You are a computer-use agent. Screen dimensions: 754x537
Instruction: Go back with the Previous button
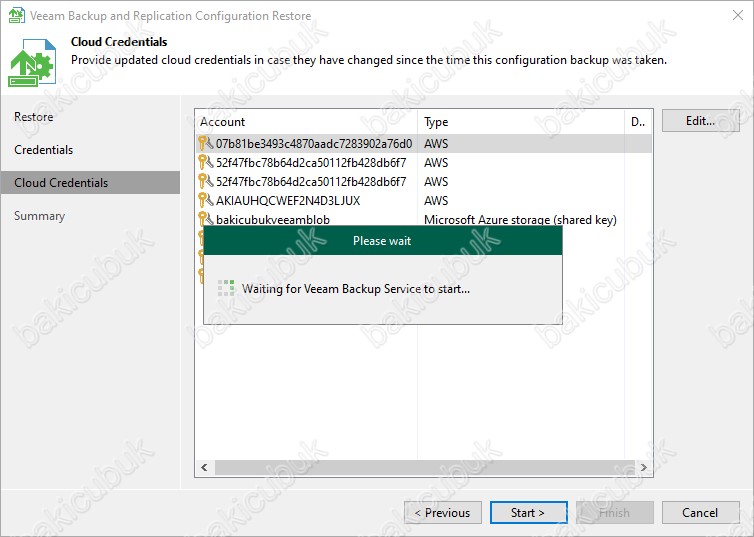(443, 512)
